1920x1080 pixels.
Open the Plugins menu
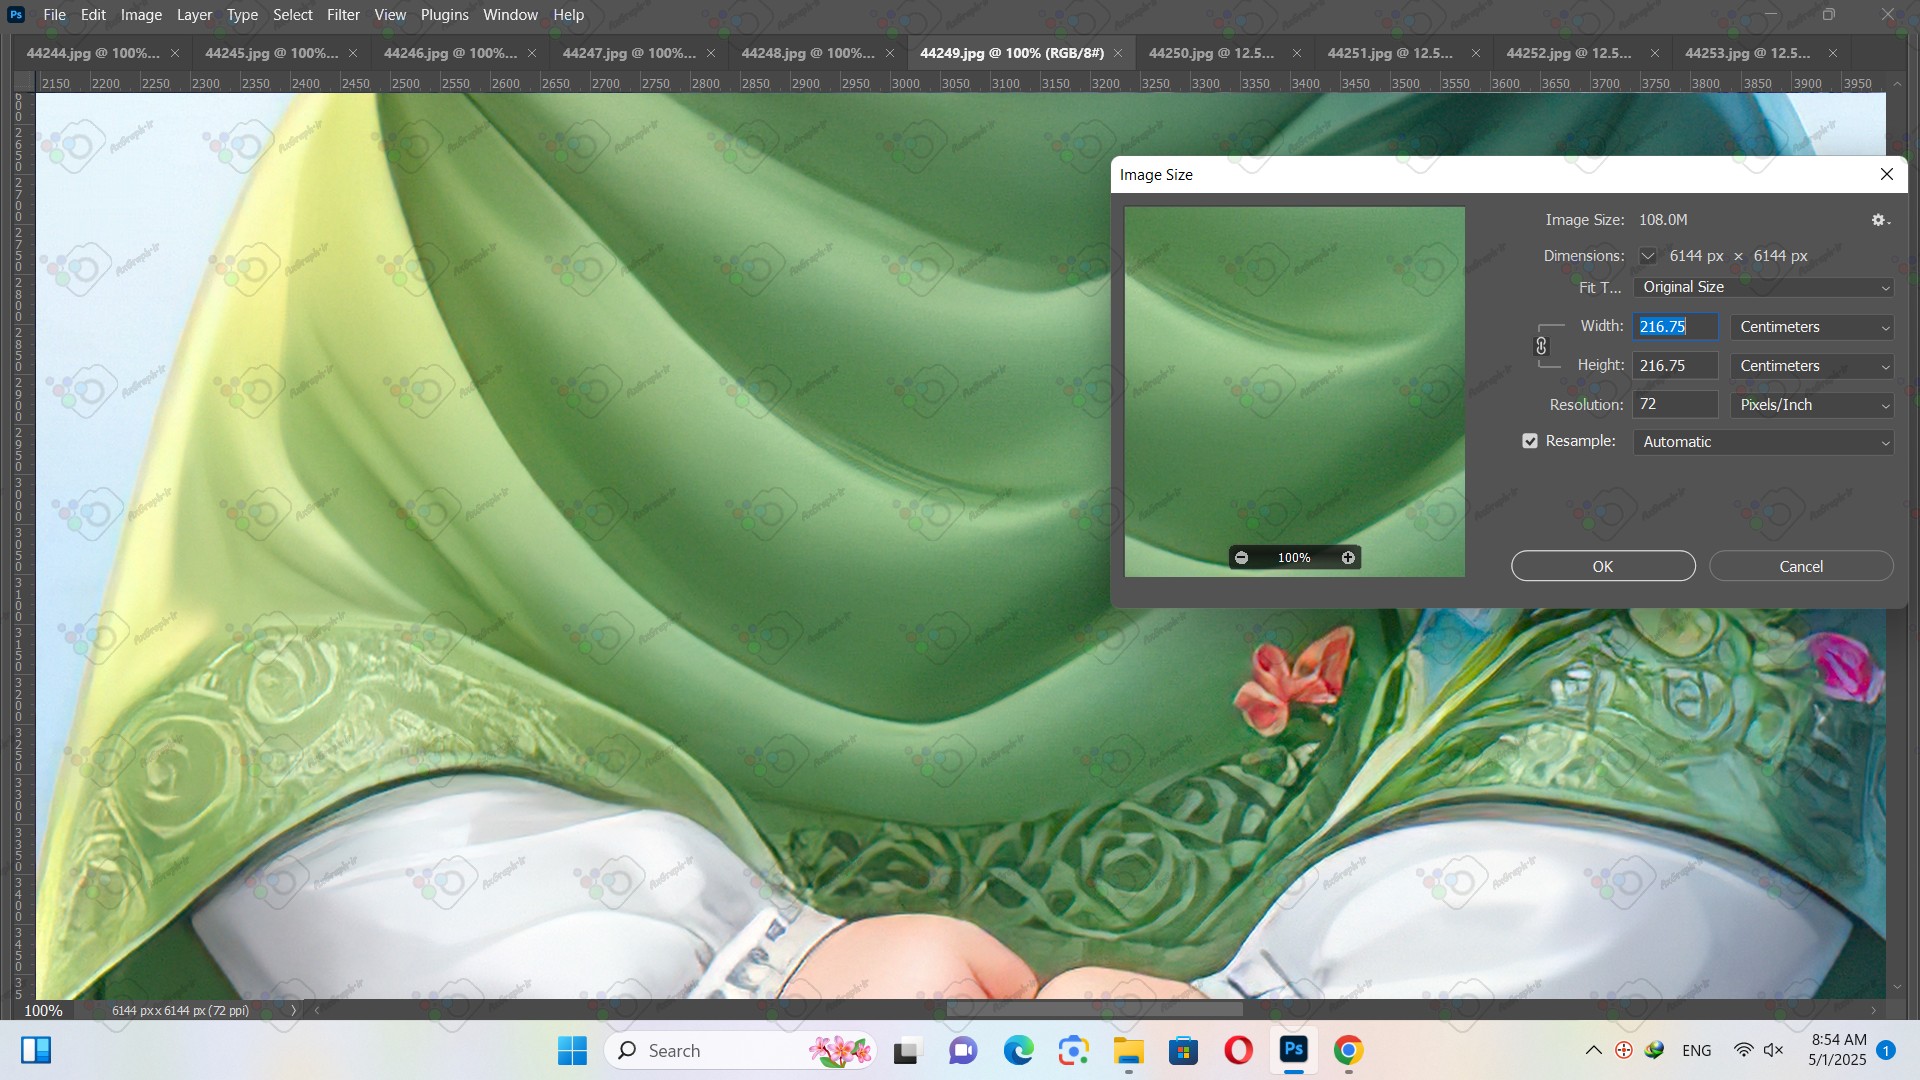[444, 15]
